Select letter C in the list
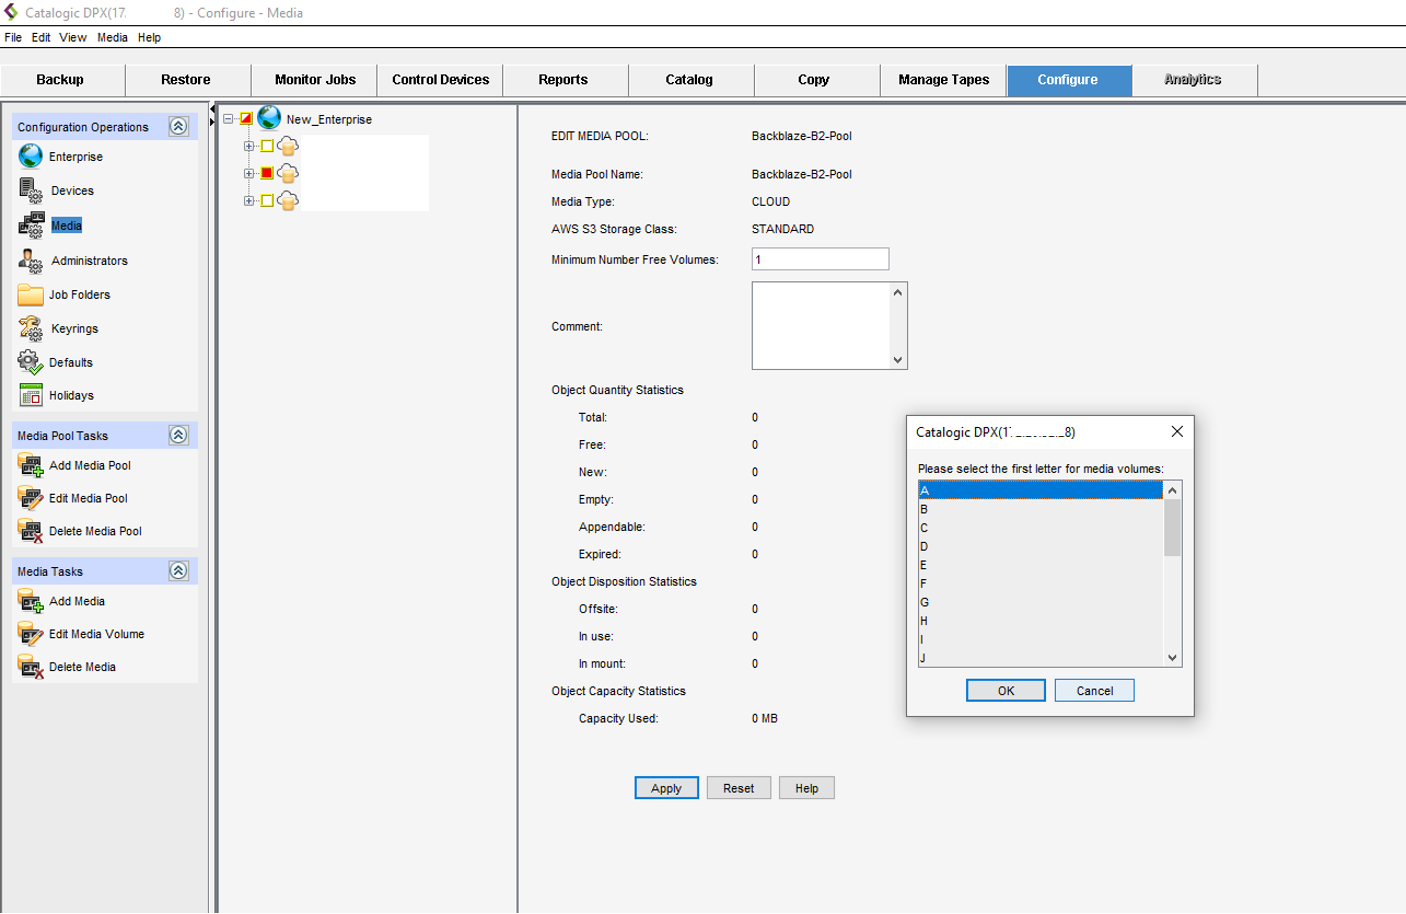This screenshot has width=1406, height=914. click(x=1040, y=528)
